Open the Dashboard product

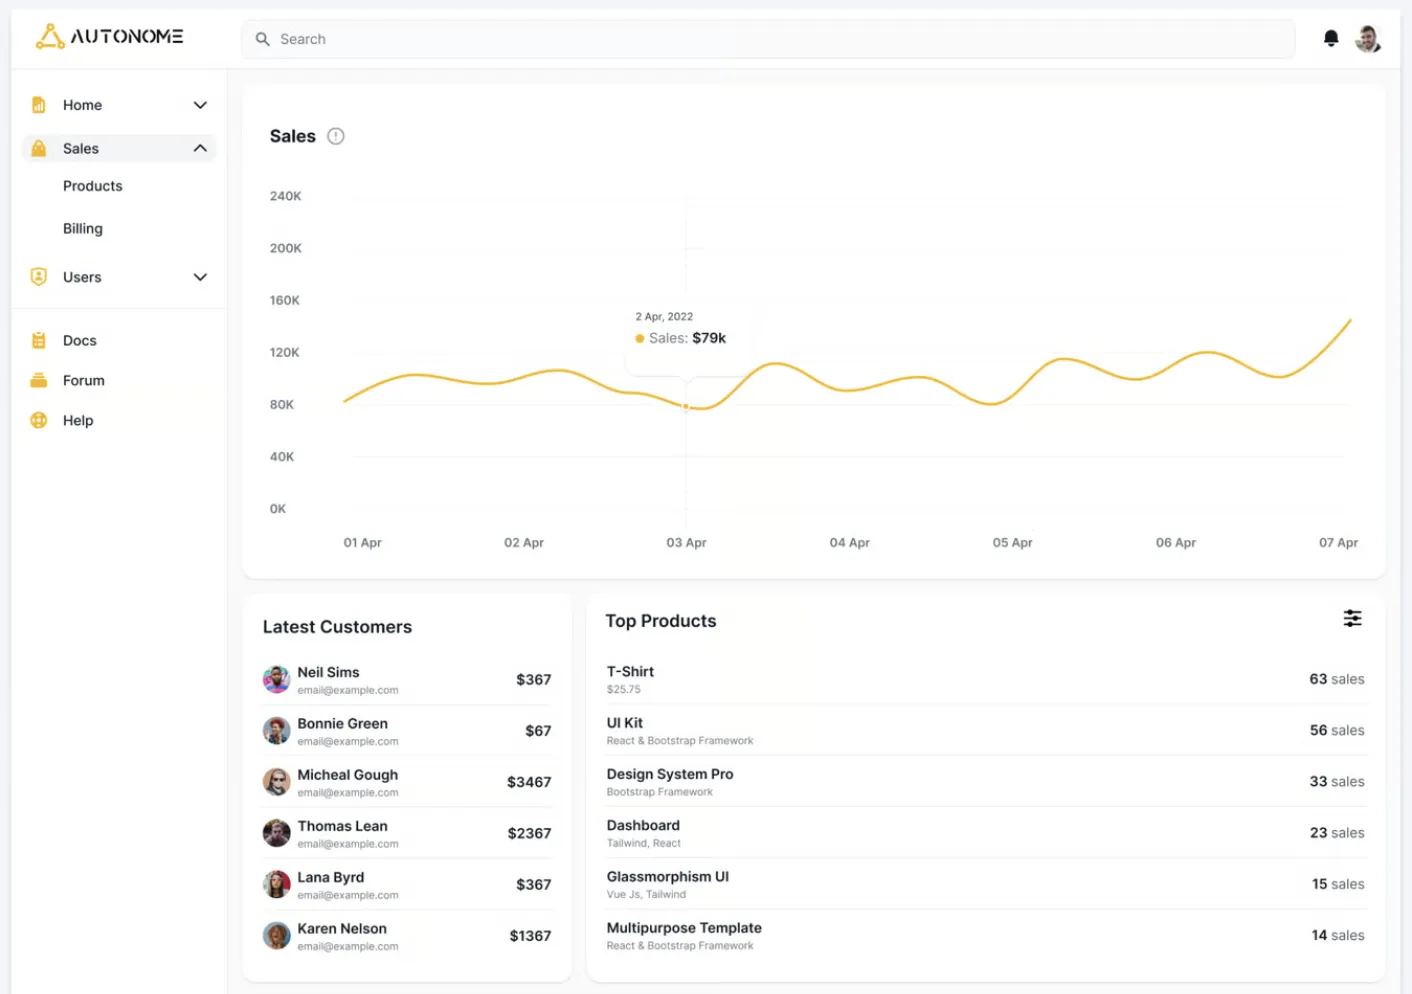click(643, 825)
